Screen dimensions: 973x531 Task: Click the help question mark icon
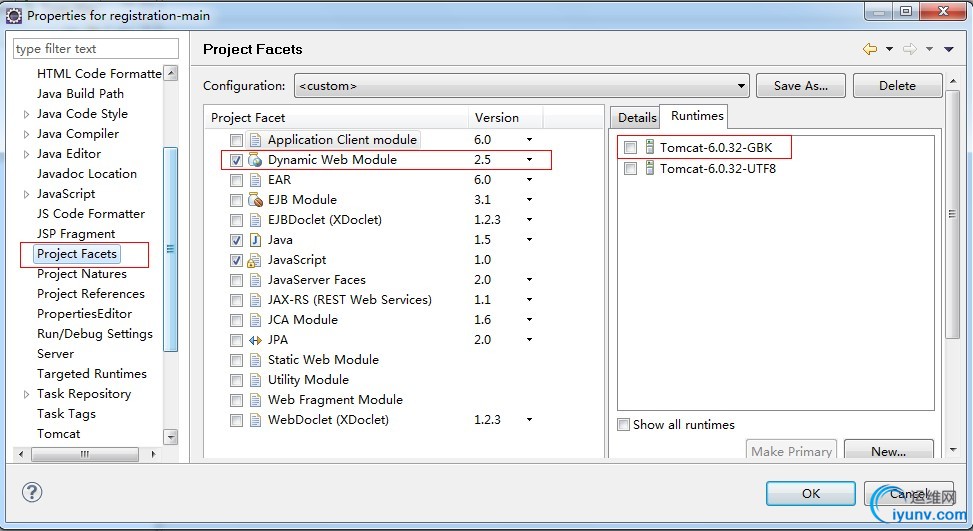pos(31,492)
